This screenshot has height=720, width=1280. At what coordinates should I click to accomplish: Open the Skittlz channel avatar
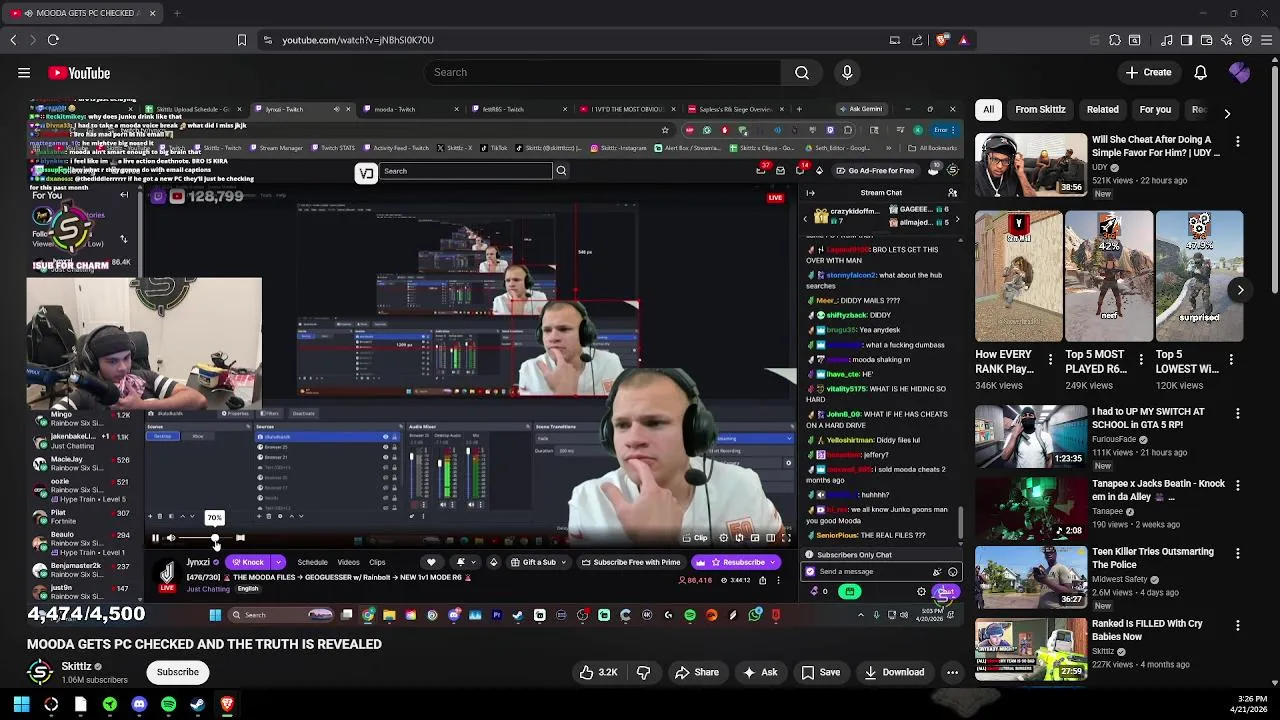coord(40,672)
